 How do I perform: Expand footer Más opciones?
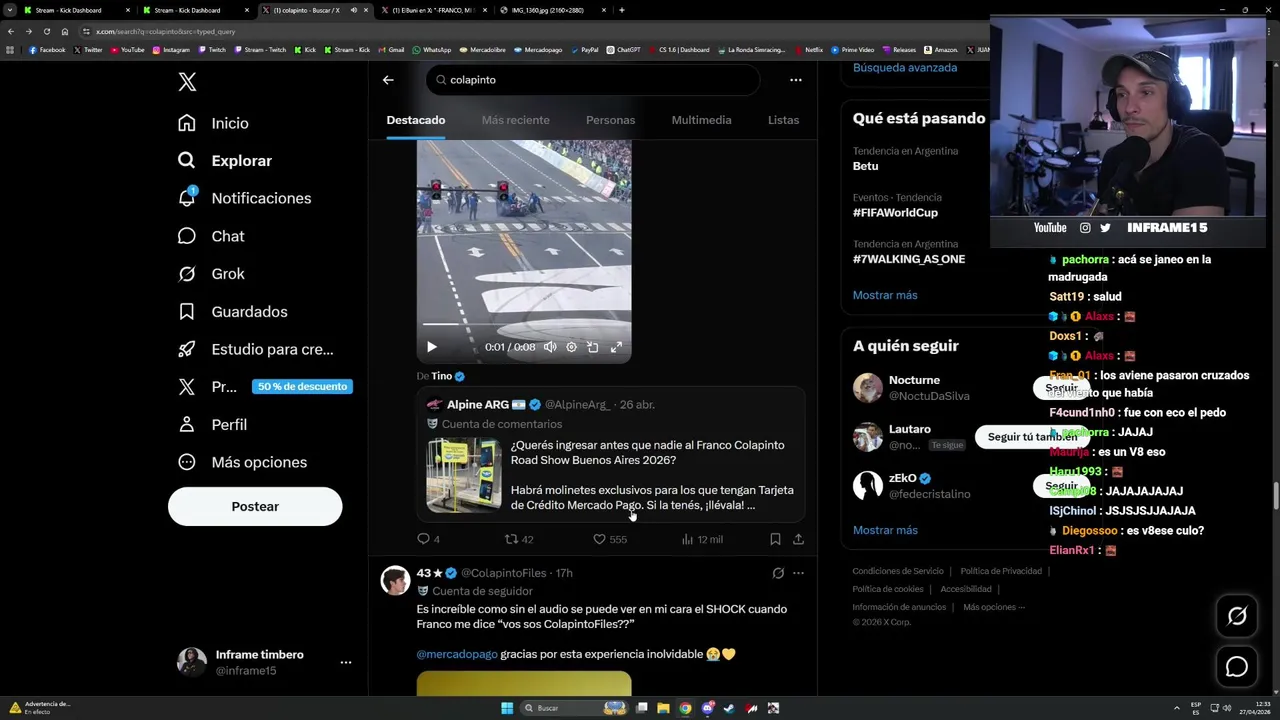(993, 607)
